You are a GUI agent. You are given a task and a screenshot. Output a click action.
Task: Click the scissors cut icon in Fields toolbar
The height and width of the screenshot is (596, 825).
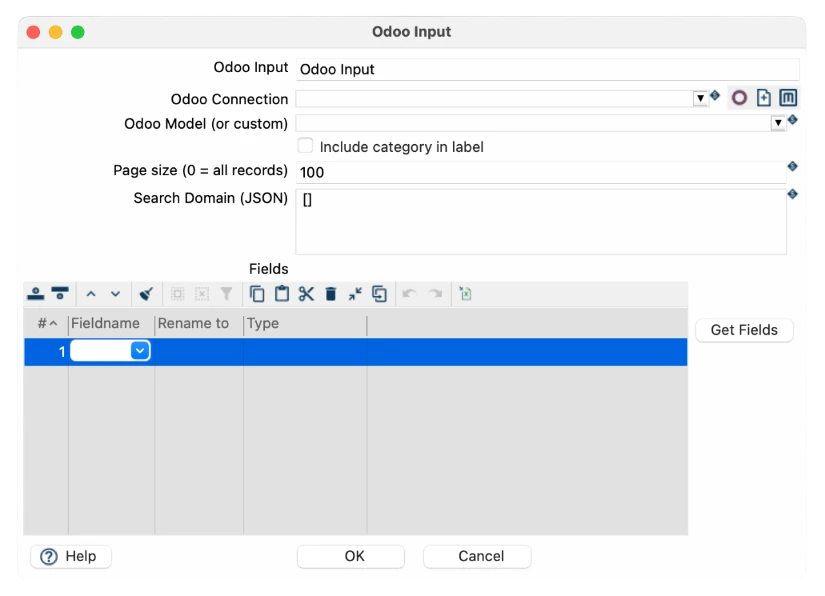point(306,294)
